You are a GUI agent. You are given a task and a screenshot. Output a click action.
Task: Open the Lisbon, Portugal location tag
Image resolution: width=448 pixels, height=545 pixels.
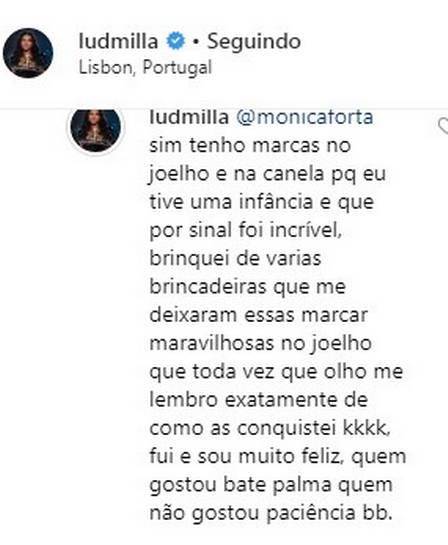(x=145, y=67)
